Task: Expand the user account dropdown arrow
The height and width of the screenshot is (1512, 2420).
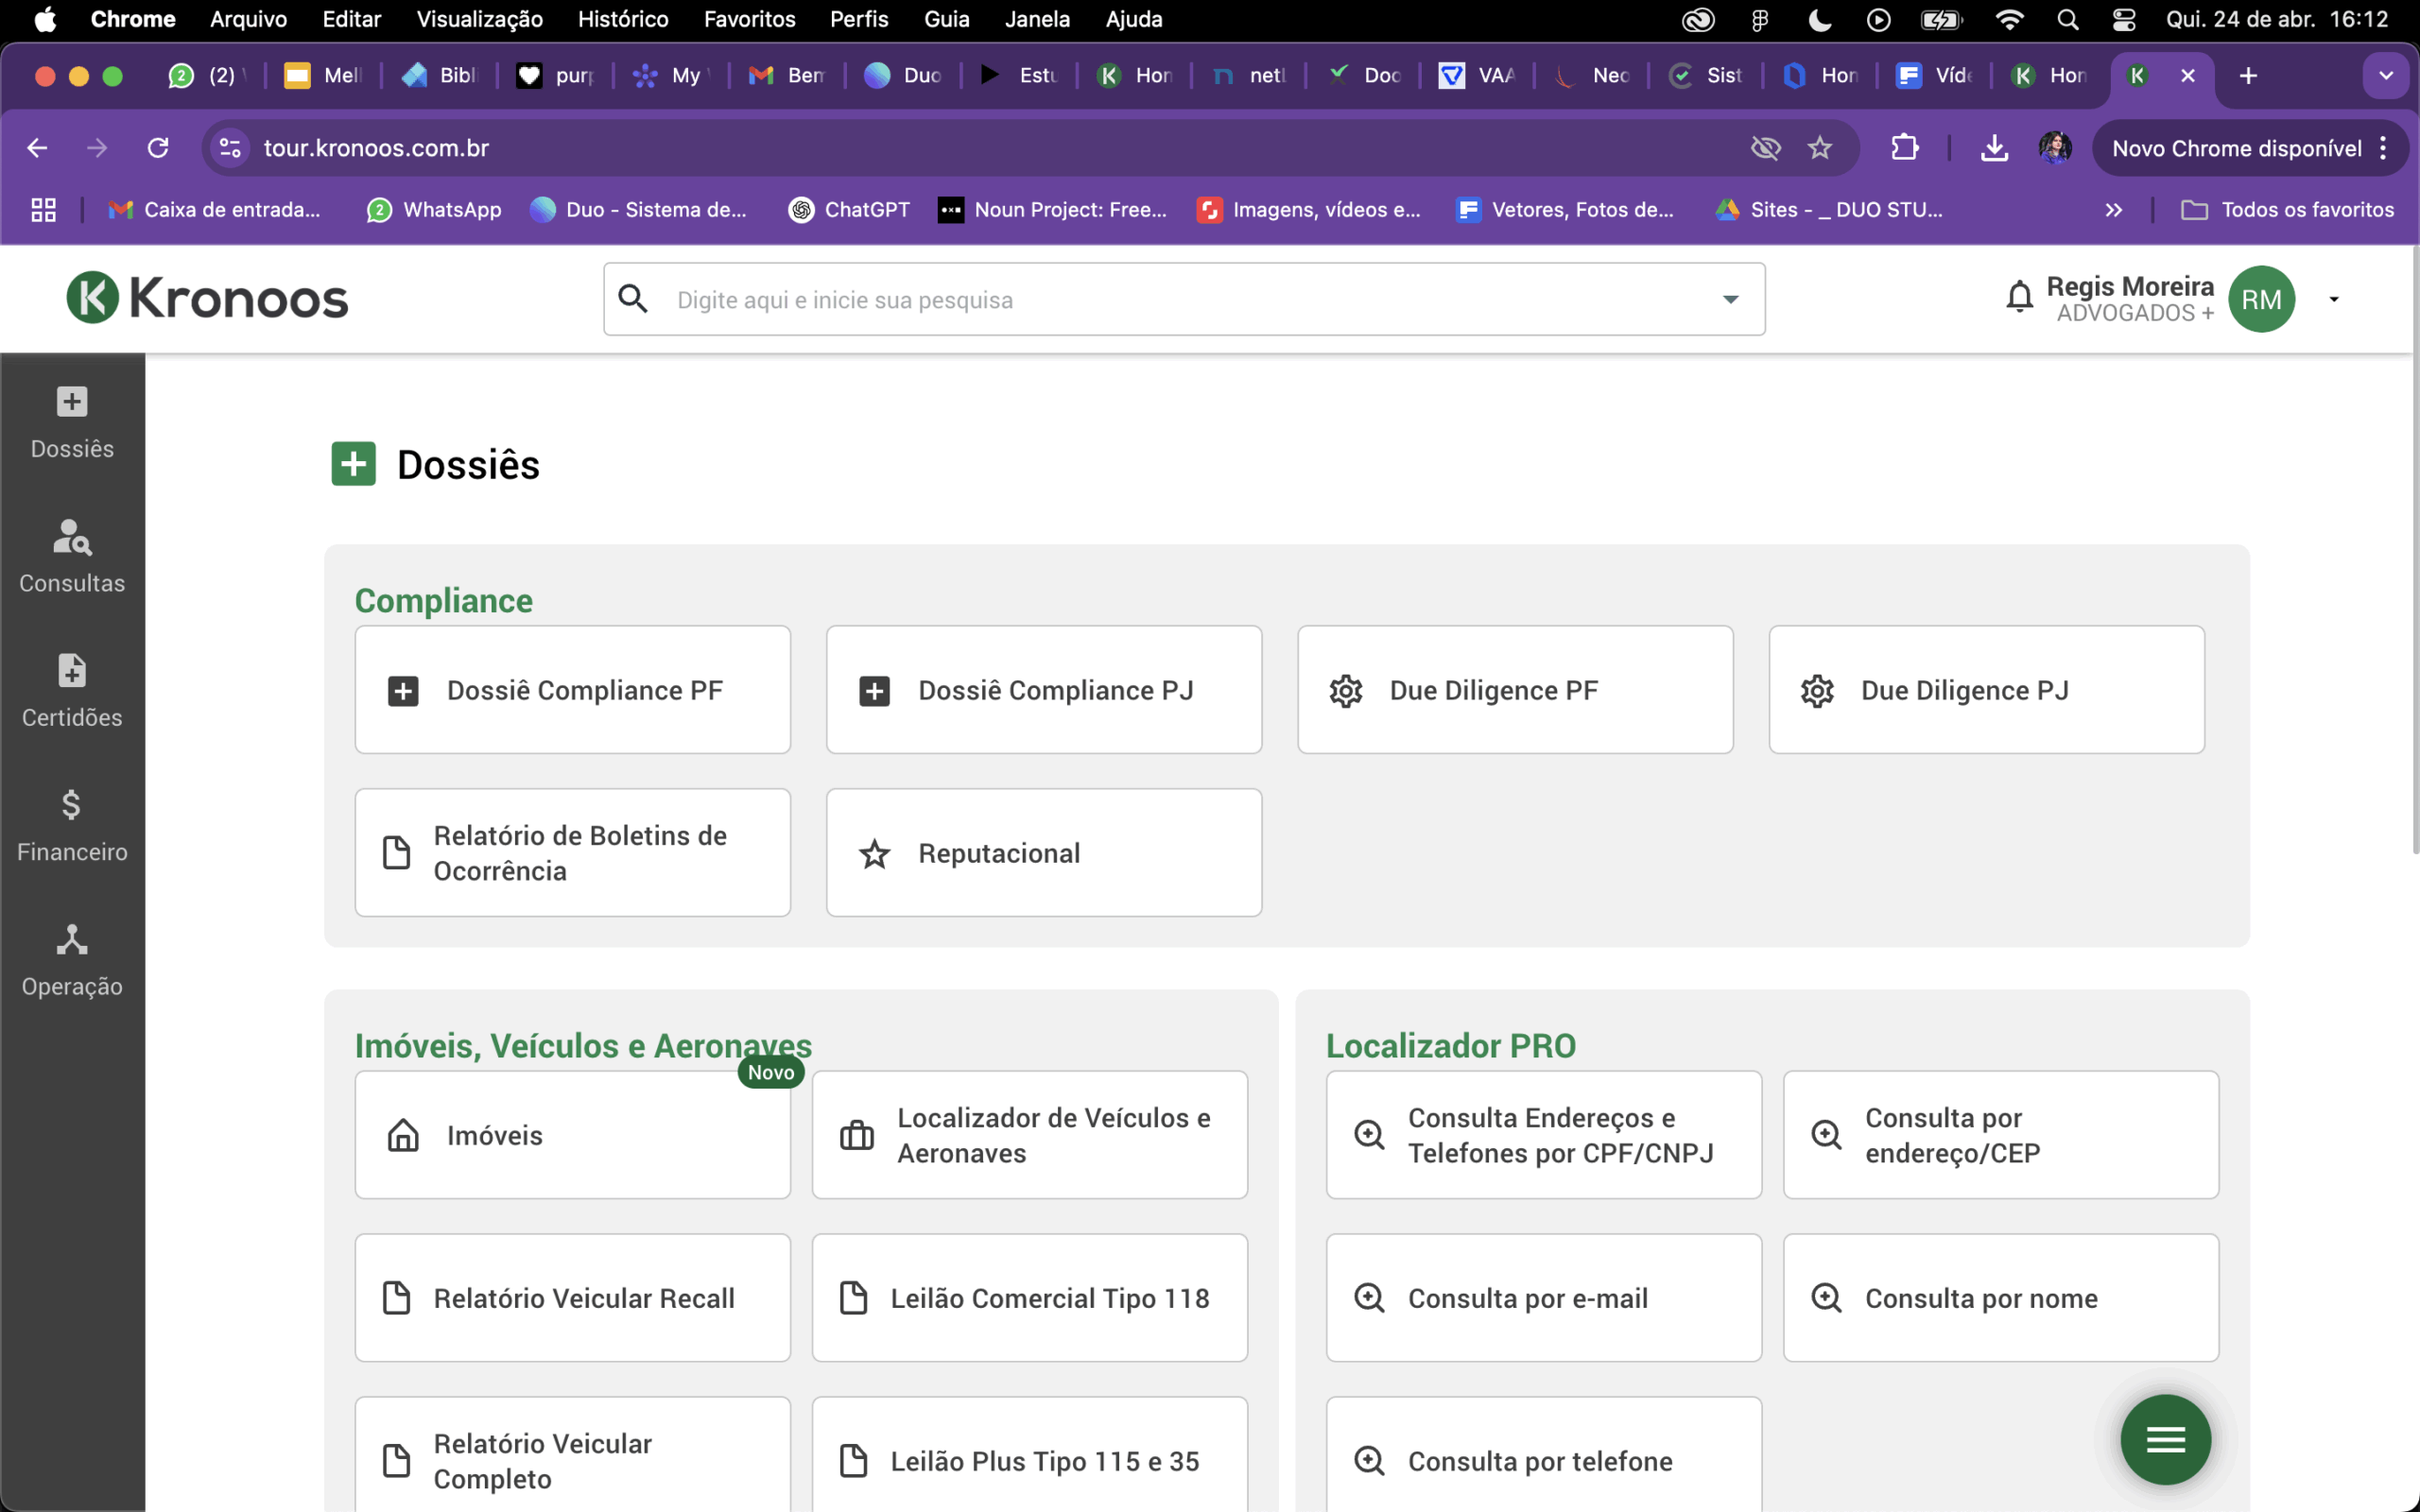Action: pos(2334,299)
